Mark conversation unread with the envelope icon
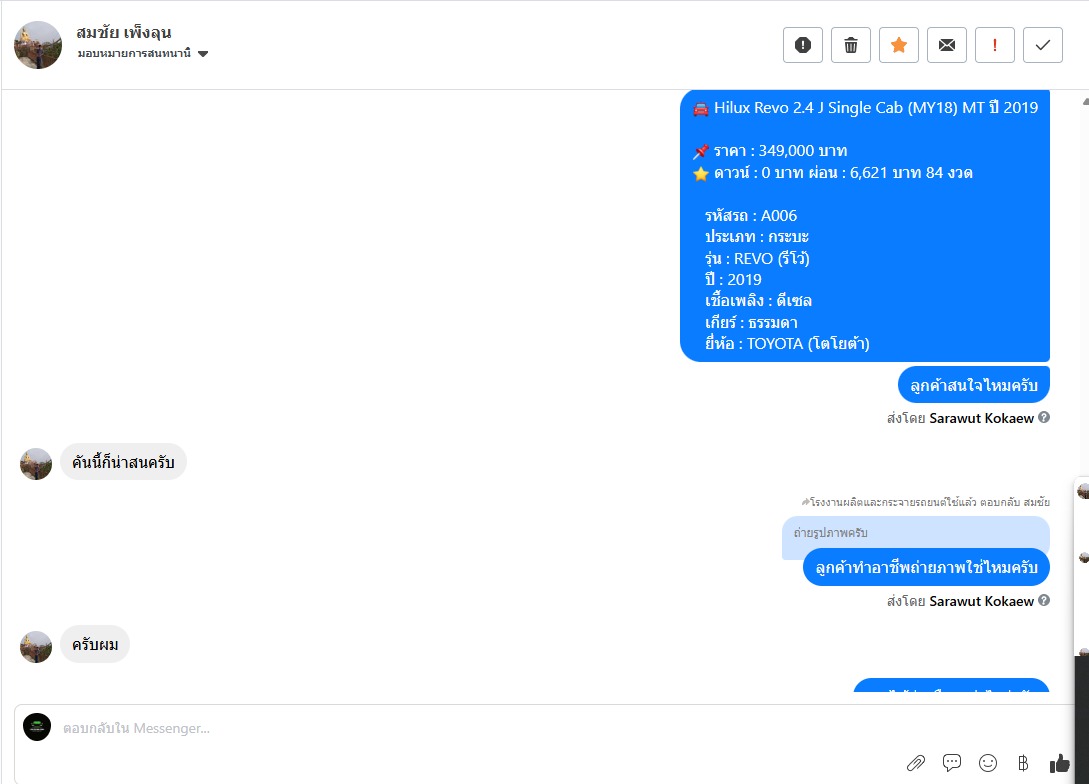Image resolution: width=1089 pixels, height=784 pixels. (947, 45)
